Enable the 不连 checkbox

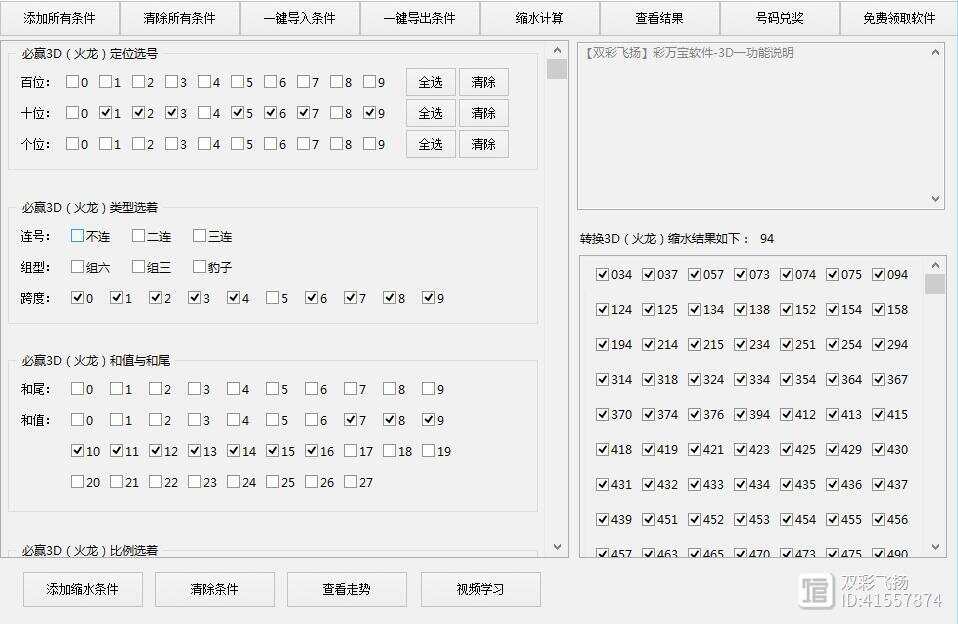tap(77, 235)
